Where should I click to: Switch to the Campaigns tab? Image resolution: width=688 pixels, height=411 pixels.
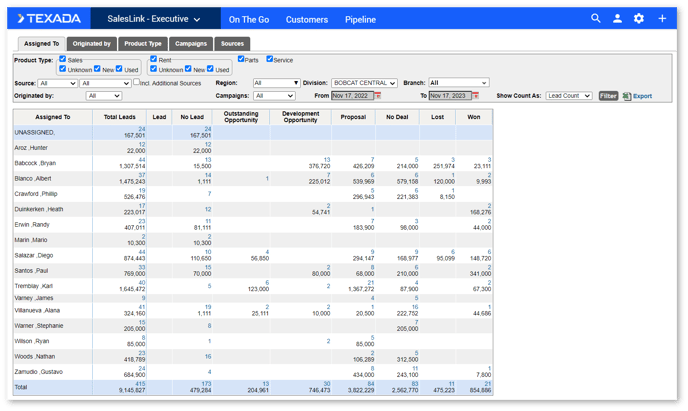coord(191,43)
